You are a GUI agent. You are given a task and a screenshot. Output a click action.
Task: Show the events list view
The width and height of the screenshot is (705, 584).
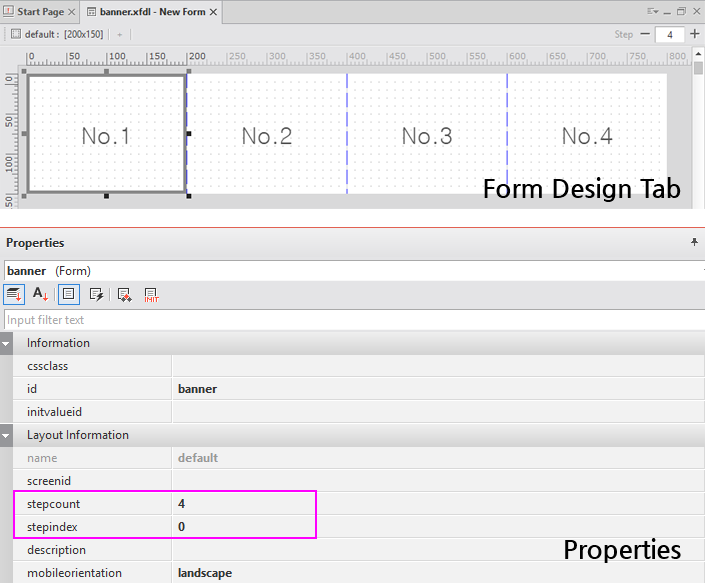pos(96,294)
